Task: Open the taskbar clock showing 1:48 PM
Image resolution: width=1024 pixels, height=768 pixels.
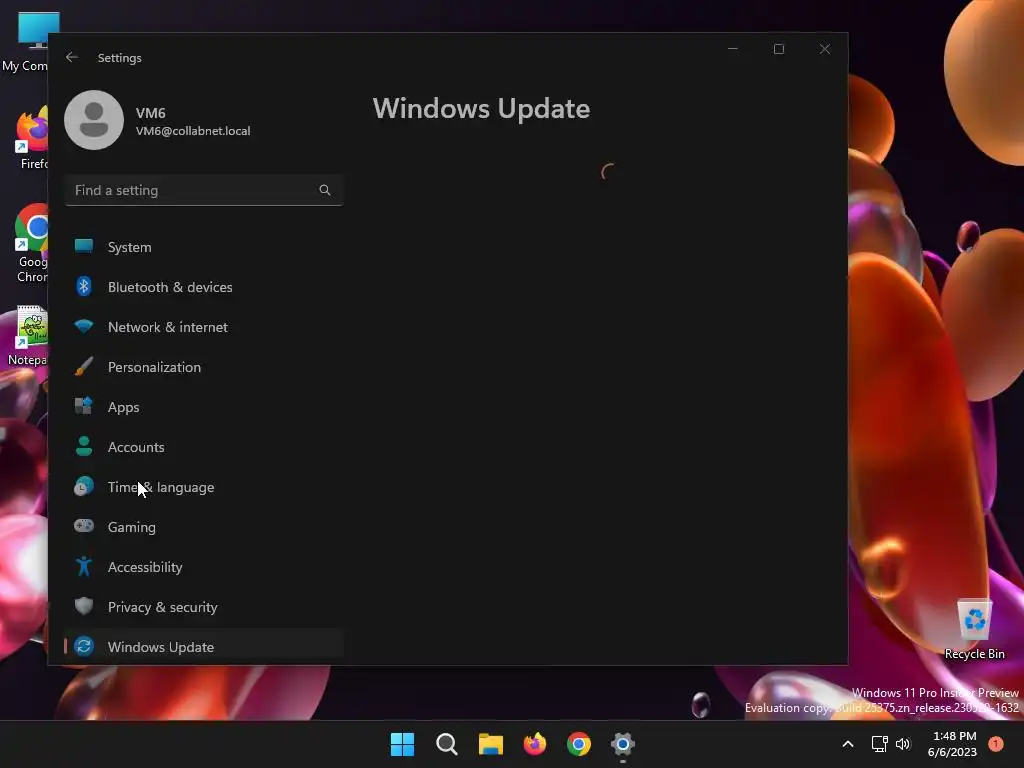Action: [x=953, y=744]
